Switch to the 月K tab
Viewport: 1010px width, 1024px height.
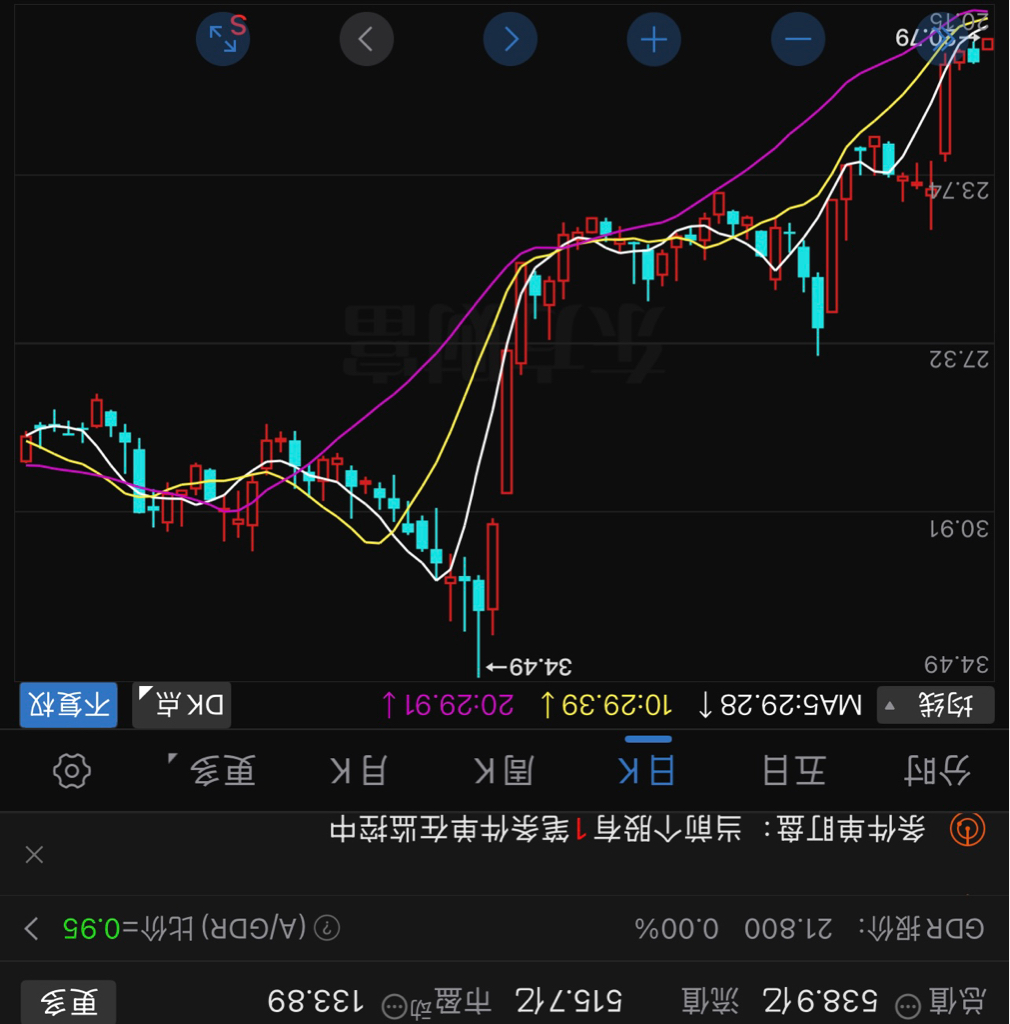click(359, 771)
